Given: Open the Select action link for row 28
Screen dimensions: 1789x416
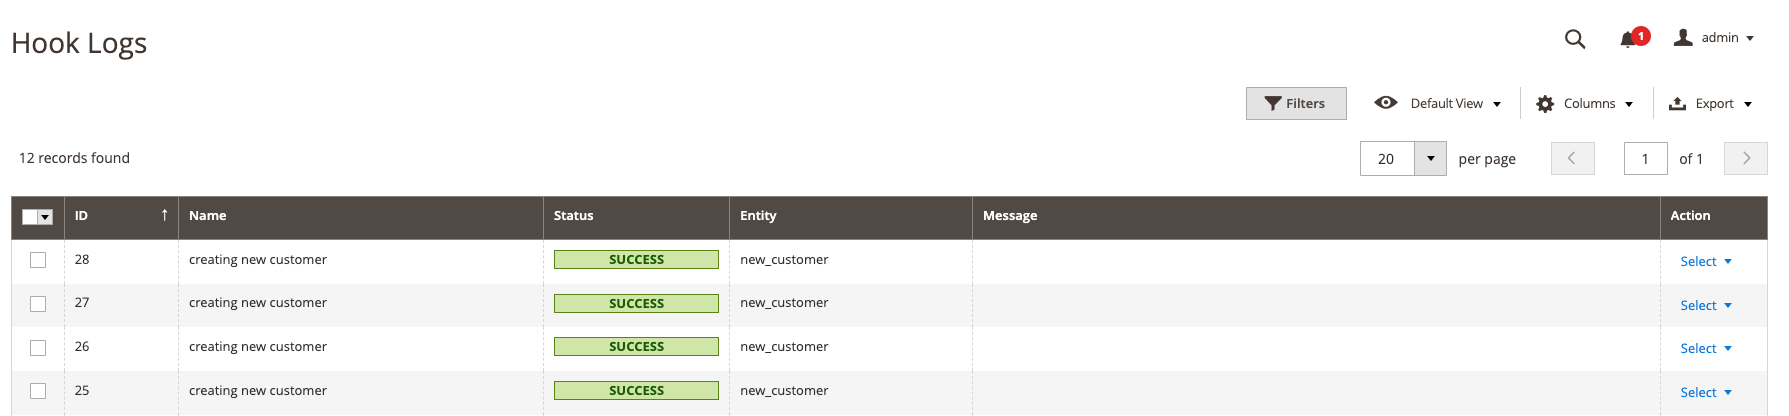Looking at the screenshot, I should 1705,261.
